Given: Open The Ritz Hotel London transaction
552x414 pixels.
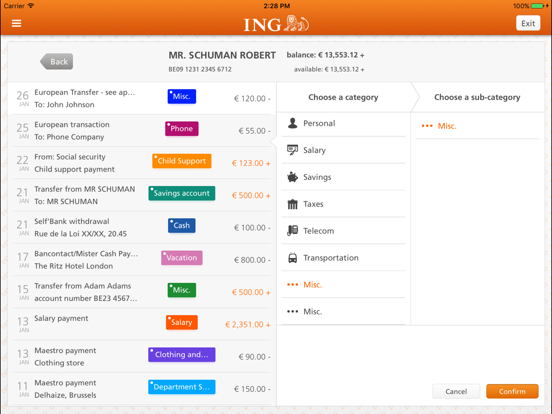Looking at the screenshot, I should (x=142, y=260).
